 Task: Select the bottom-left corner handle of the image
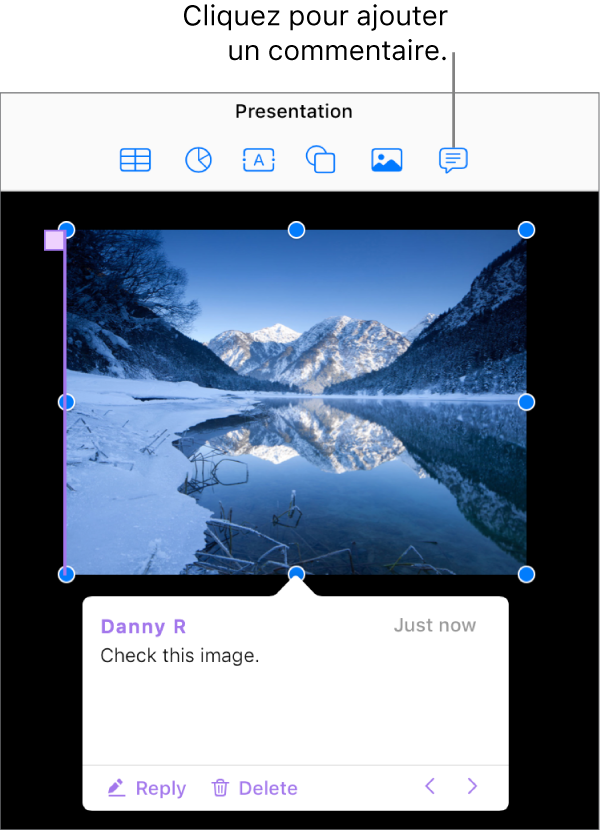tap(66, 574)
